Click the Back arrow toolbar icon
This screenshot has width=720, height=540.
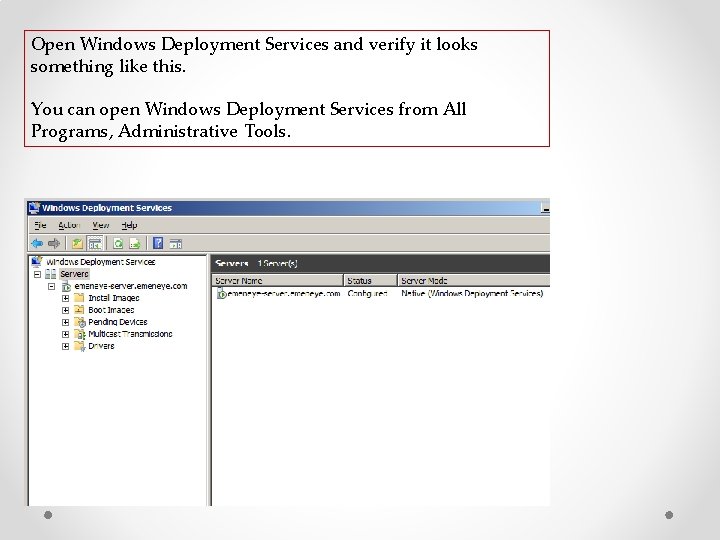(37, 243)
